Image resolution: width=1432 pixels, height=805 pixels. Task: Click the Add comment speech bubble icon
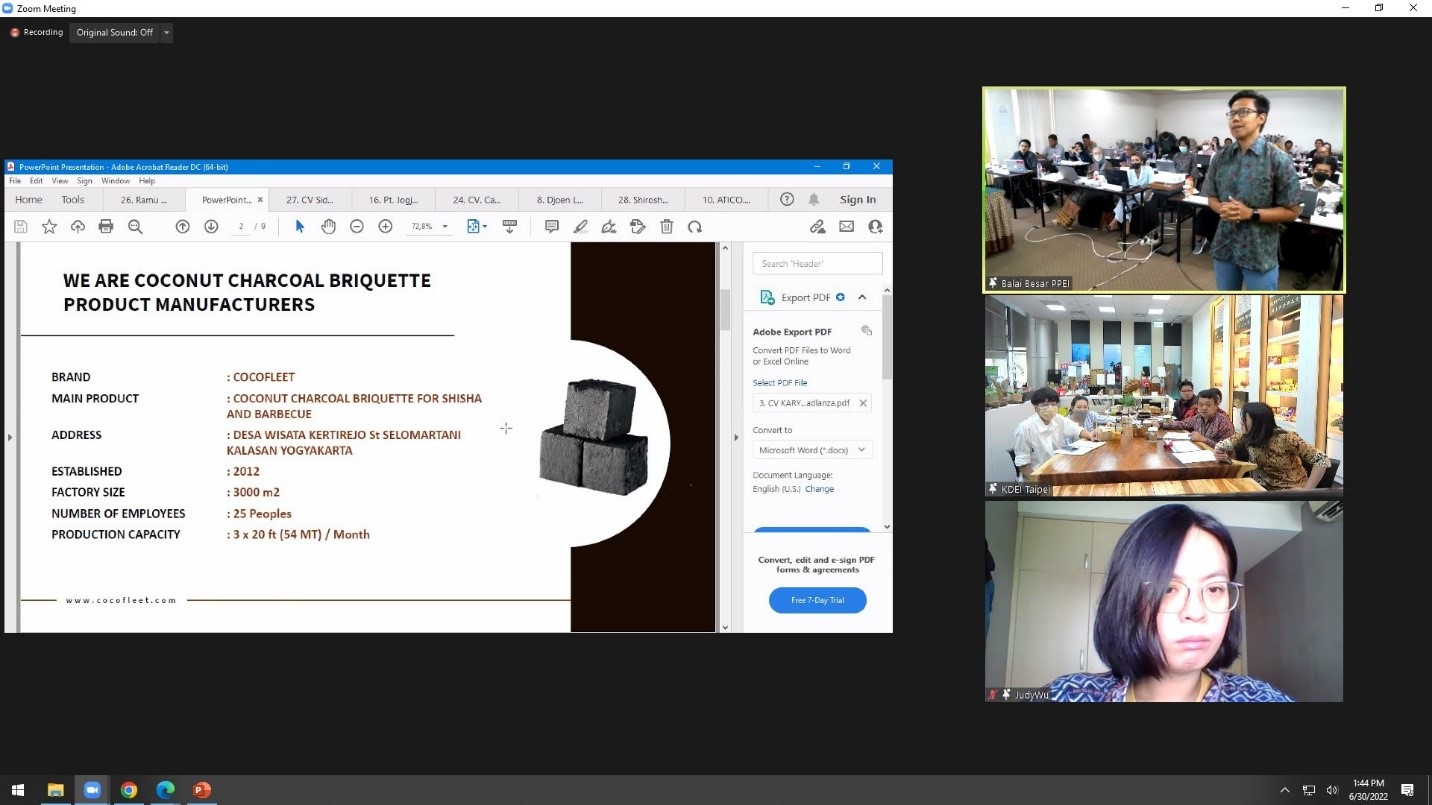coord(551,227)
